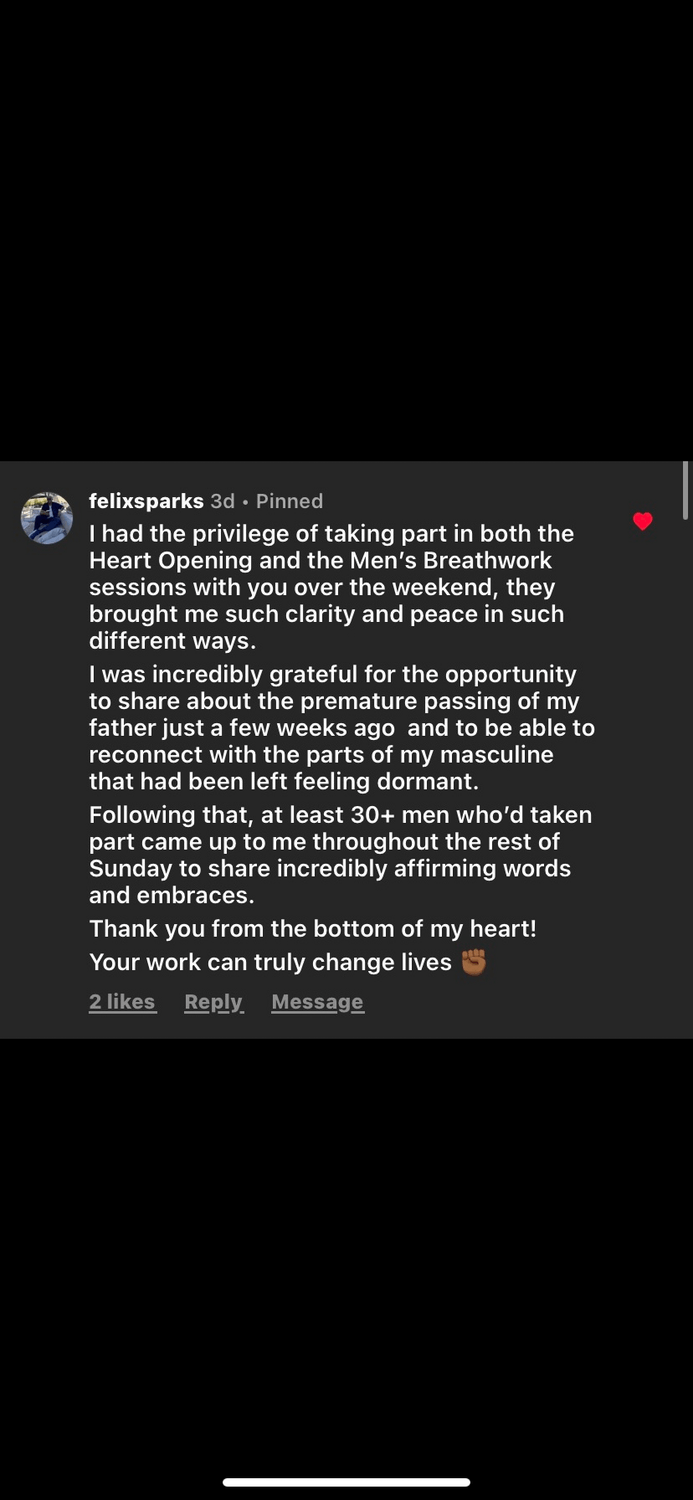Tap the Pinned label

[x=289, y=501]
